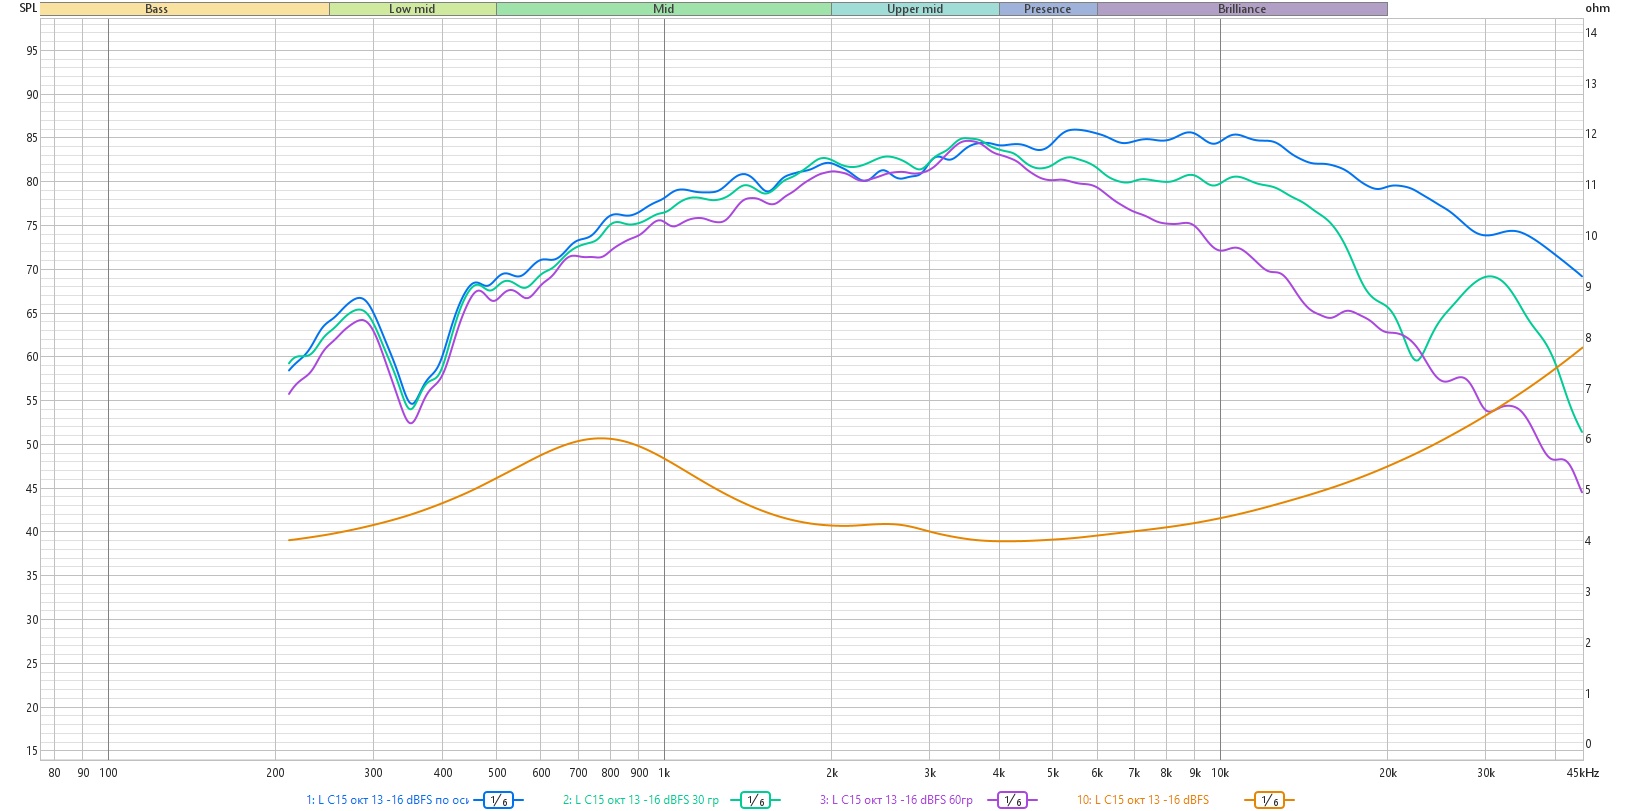The image size is (1635, 811).
Task: Click the 45kHz frequency axis end label
Action: click(1583, 773)
